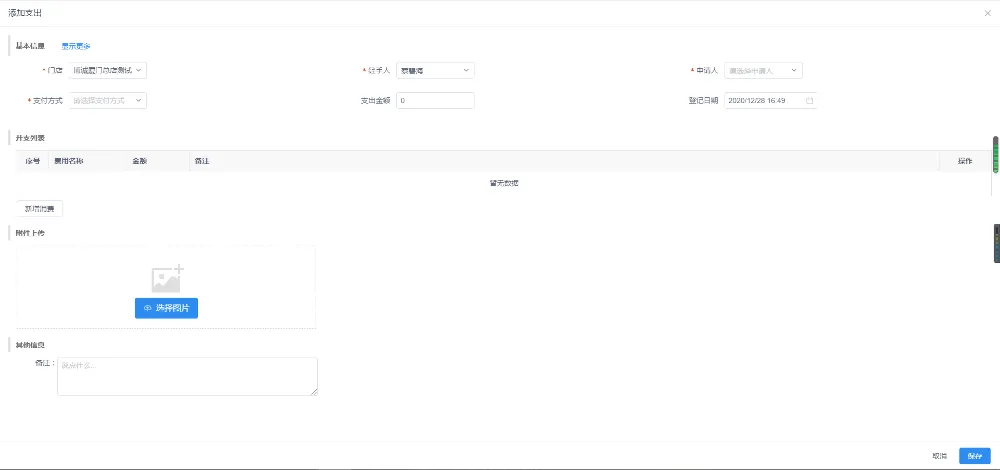The image size is (1000, 470).
Task: Click the 新增消费 button below the table
Action: pos(40,209)
